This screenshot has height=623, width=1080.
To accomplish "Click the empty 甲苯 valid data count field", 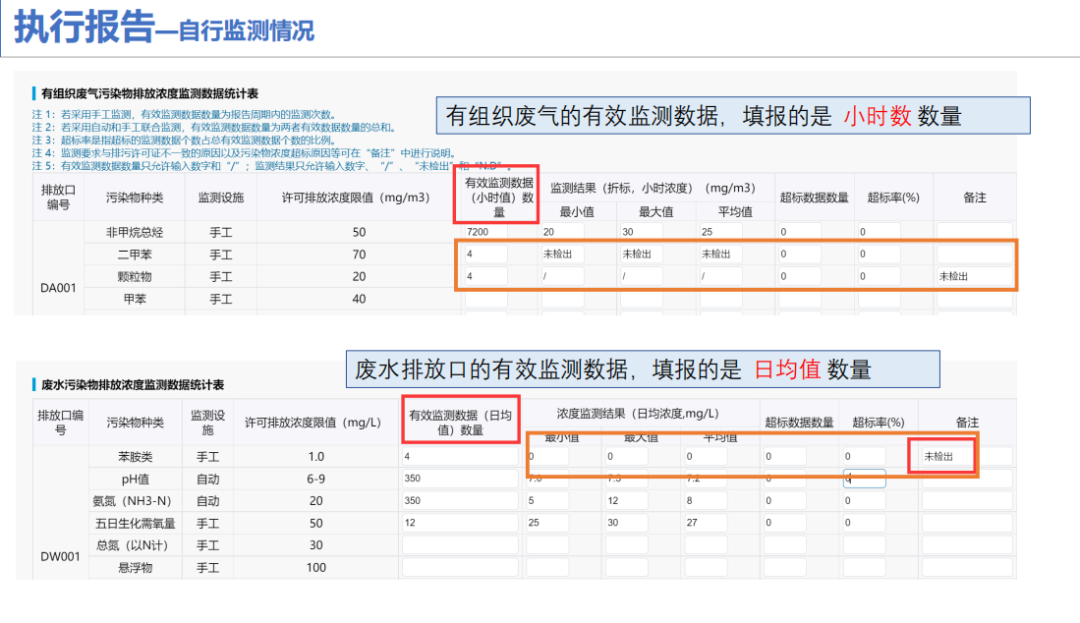I will tap(486, 299).
